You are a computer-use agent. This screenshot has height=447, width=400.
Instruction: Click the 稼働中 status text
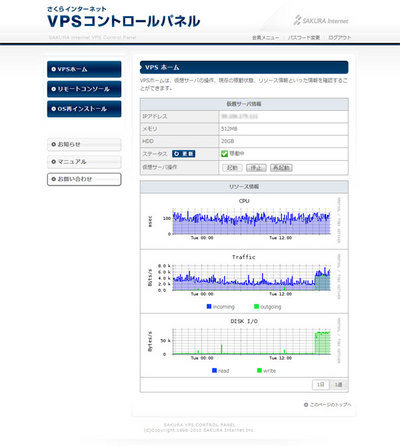pos(237,154)
